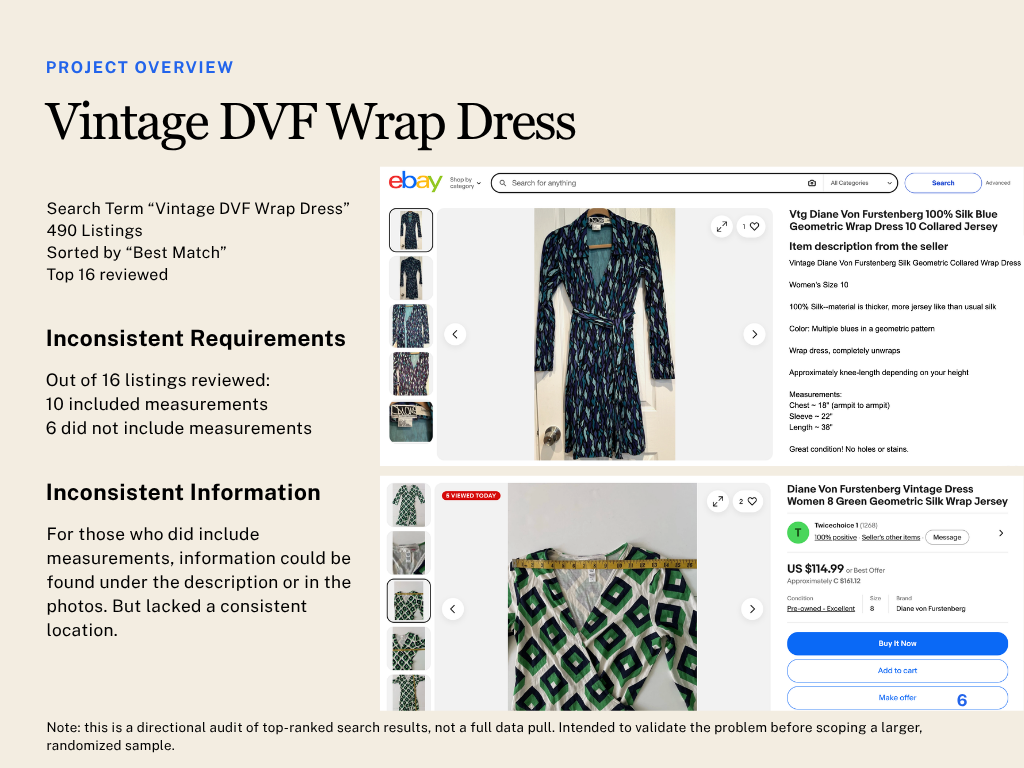The image size is (1024, 768).
Task: Open the Shop by category dropdown
Action: 465,183
